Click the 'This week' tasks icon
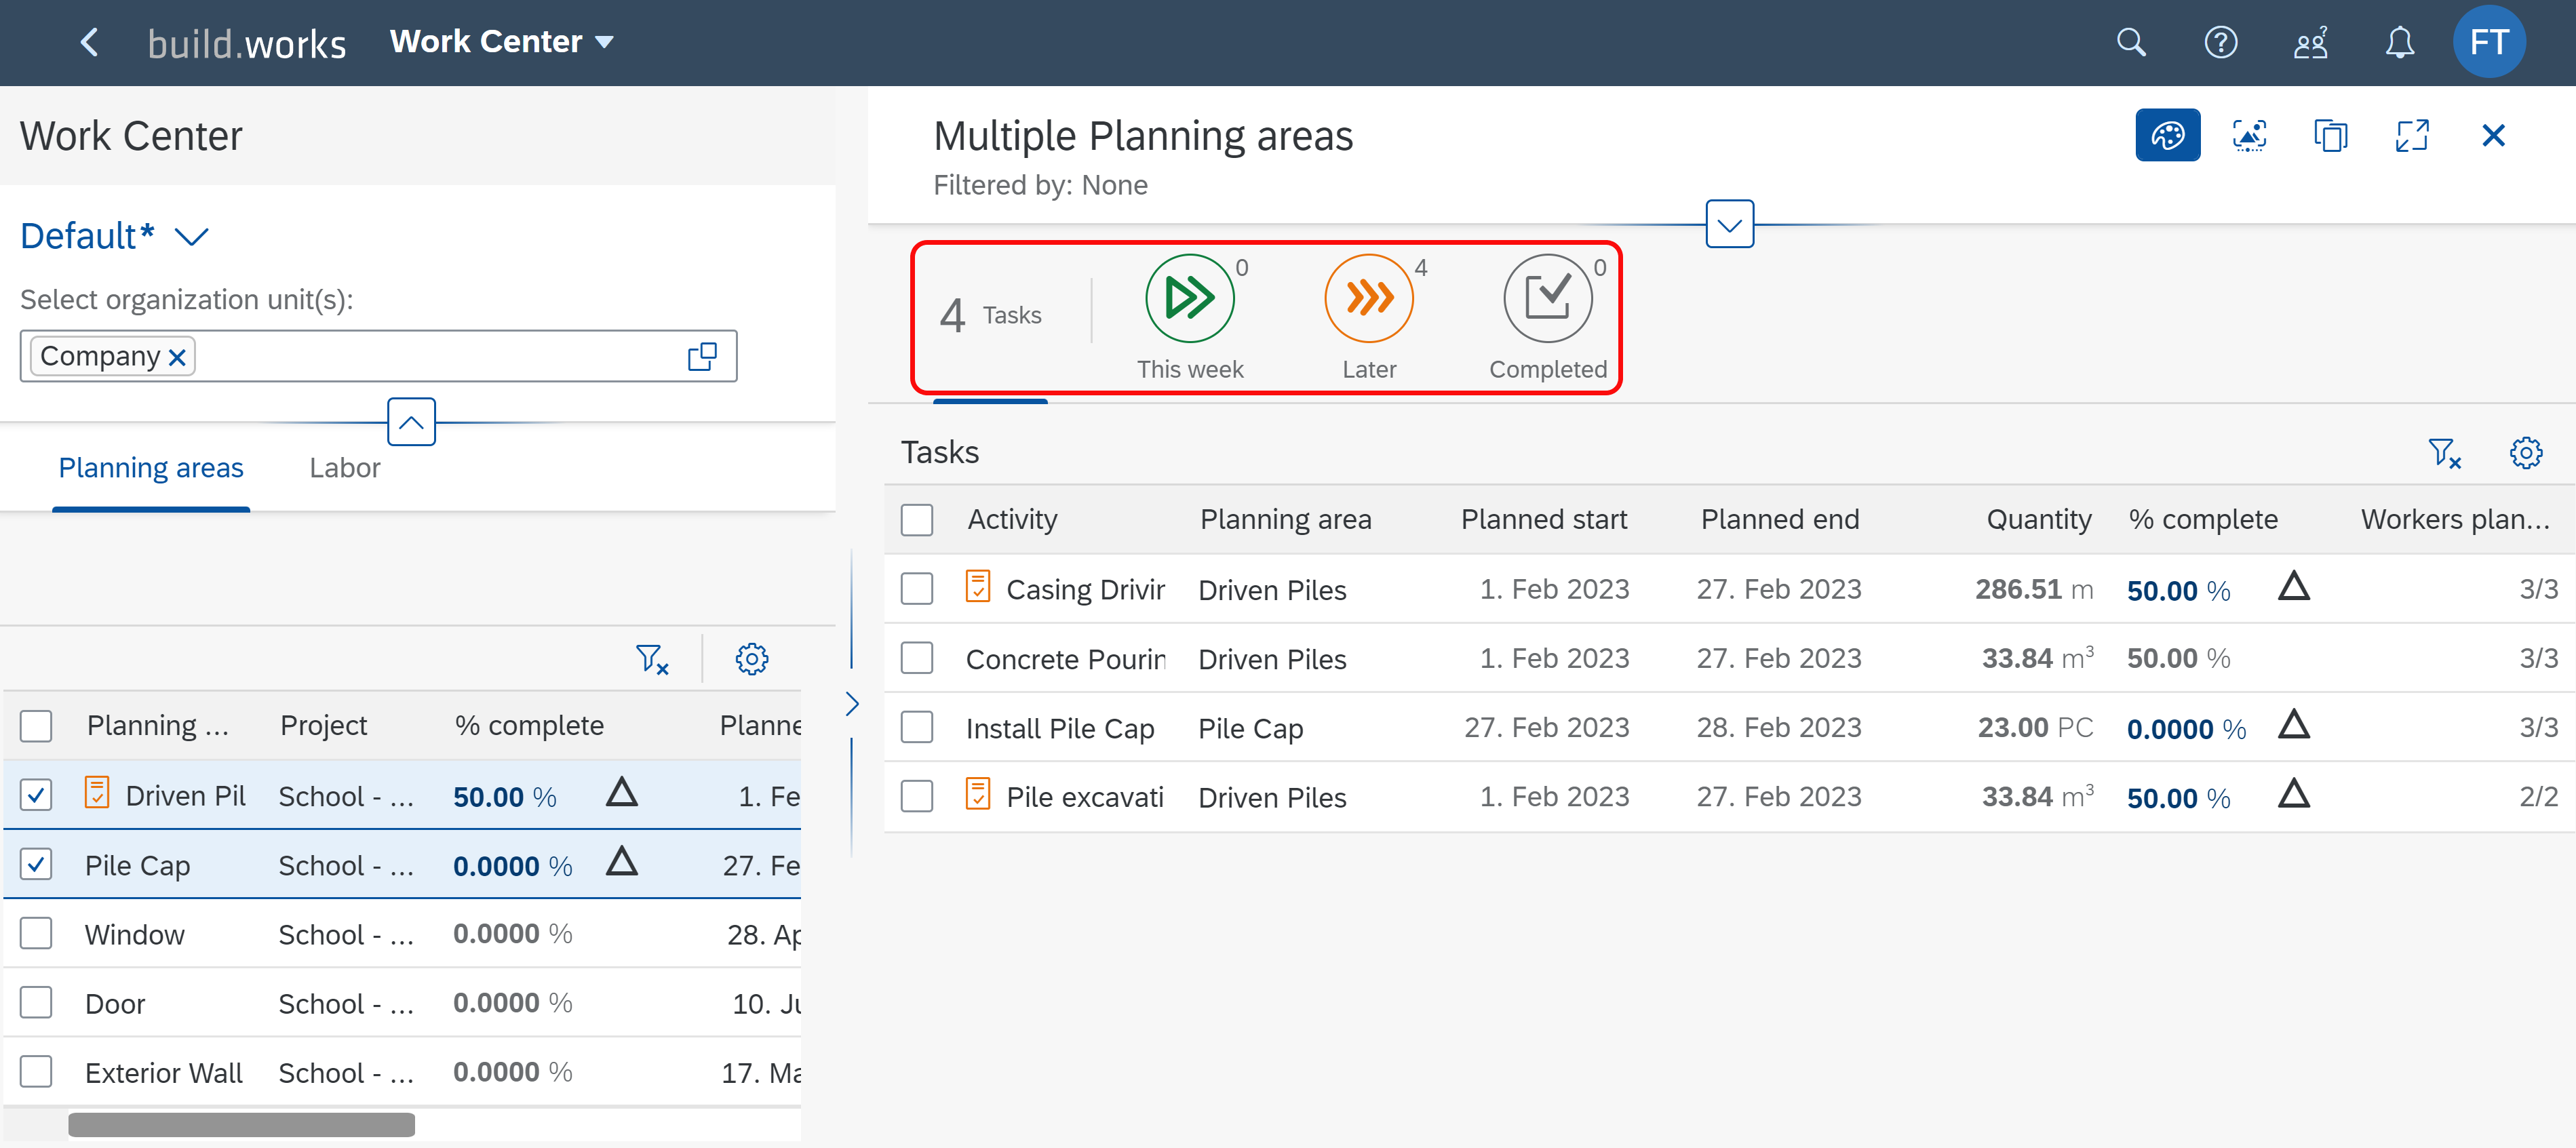Screen dimensions: 2576x1148 [x=1189, y=298]
